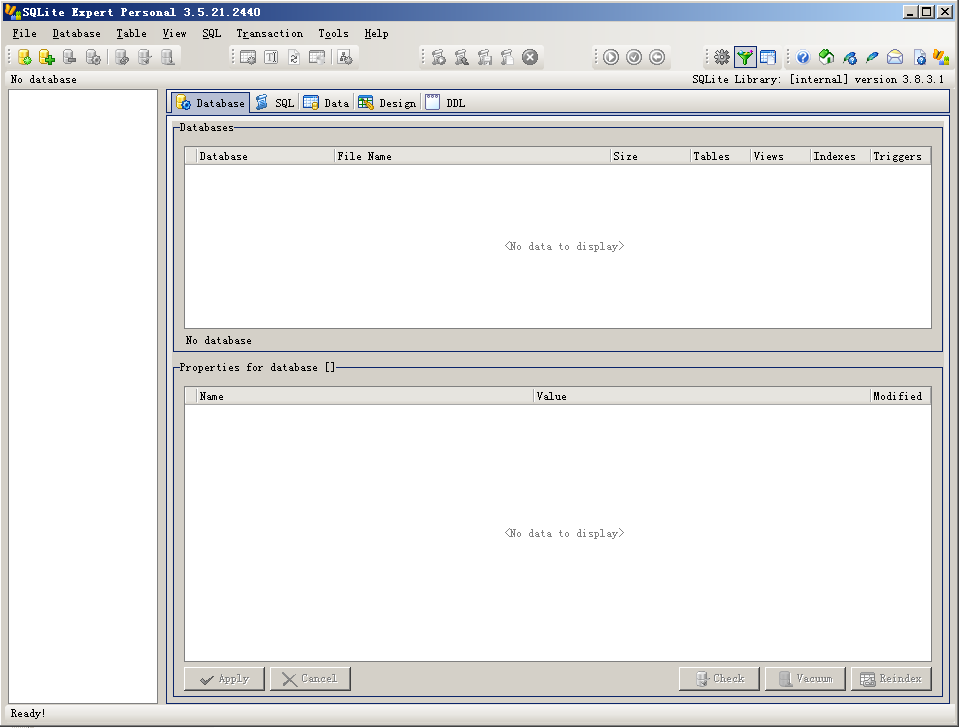Click the Close Database icon with minus sign
The width and height of the screenshot is (959, 728).
pyautogui.click(x=70, y=57)
